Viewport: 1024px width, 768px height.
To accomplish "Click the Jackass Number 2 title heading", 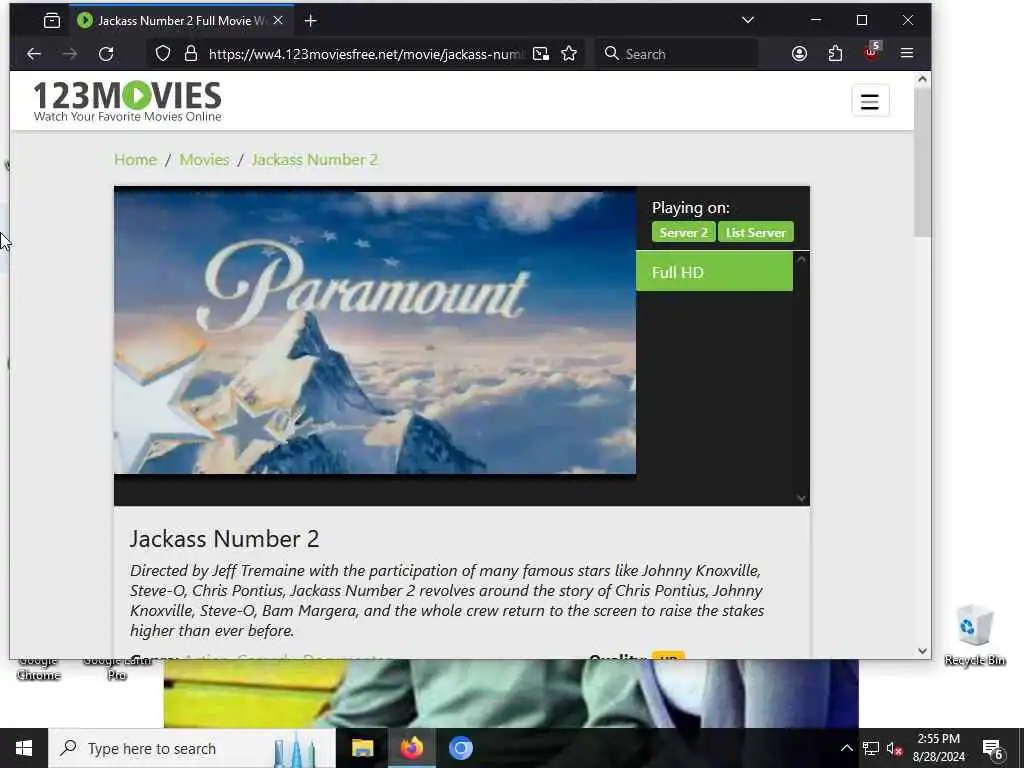I will coord(225,539).
